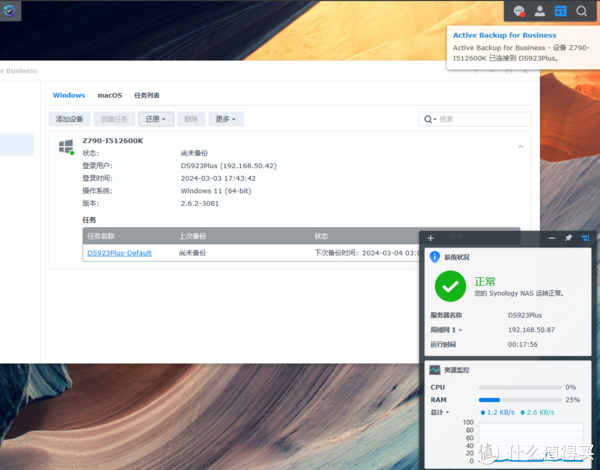
Task: Toggle the widgets panel icon in taskbar
Action: pos(561,11)
